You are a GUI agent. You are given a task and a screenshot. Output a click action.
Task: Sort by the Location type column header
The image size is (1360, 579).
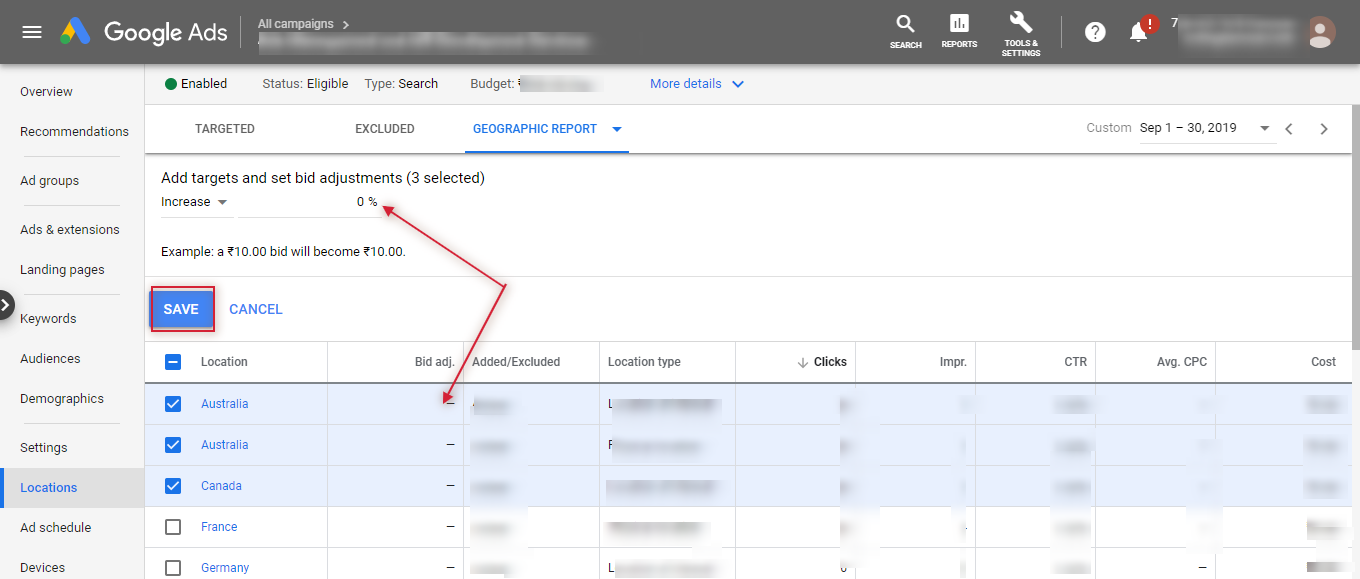click(644, 362)
